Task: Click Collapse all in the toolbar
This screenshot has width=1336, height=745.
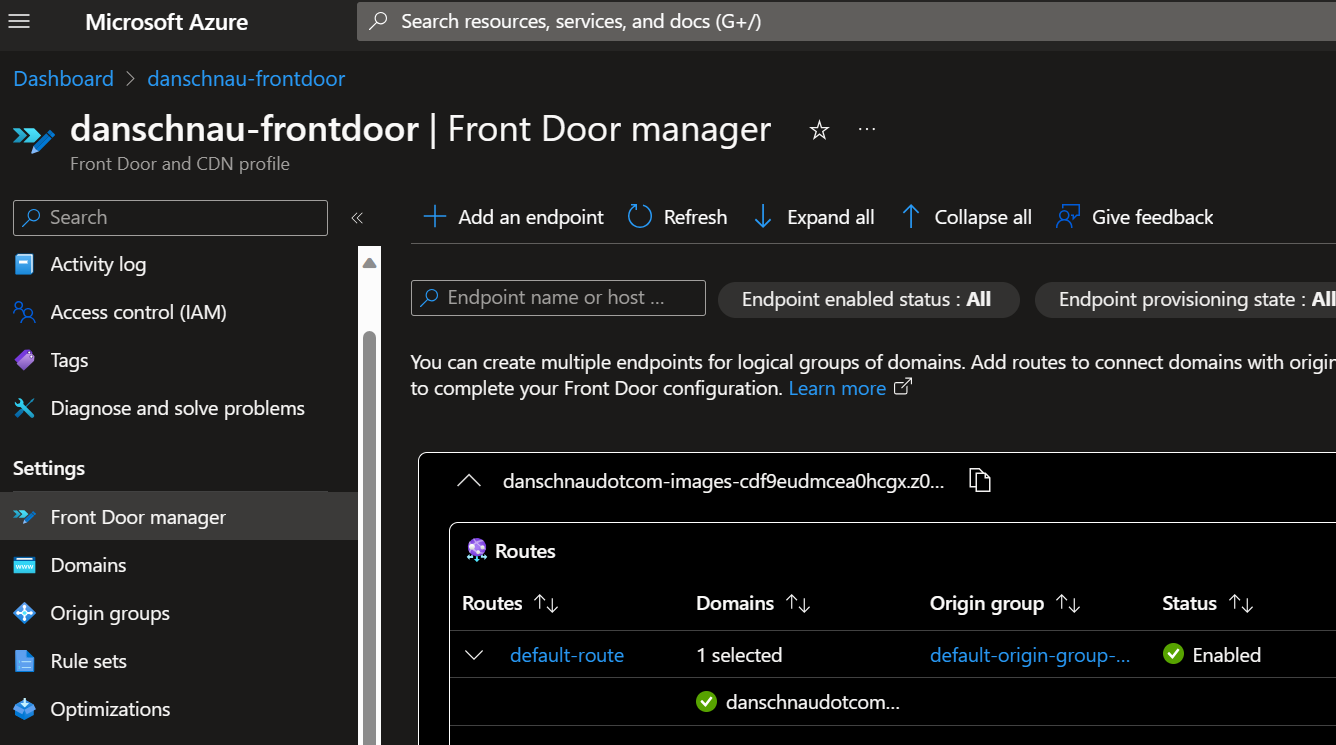Action: pyautogui.click(x=966, y=217)
